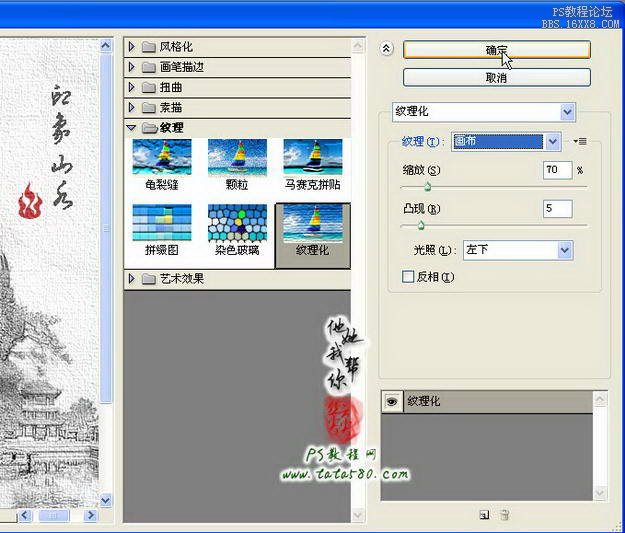Click preview pane scroll down arrow

coord(106,500)
